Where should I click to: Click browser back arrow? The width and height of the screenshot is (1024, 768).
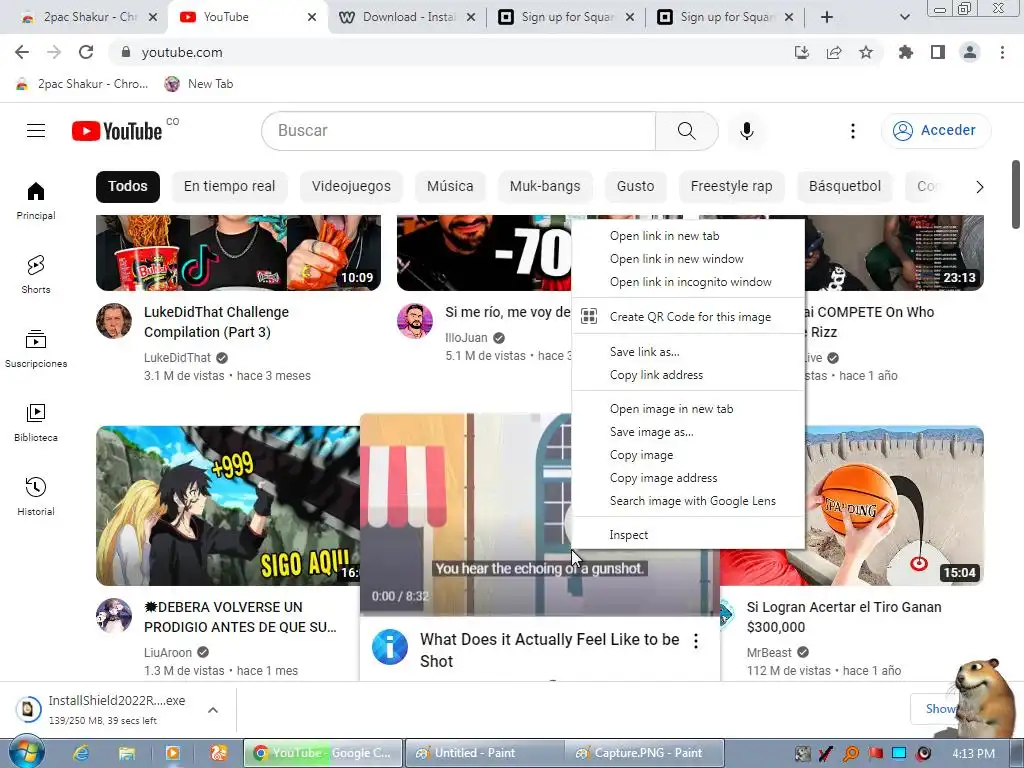coord(22,52)
